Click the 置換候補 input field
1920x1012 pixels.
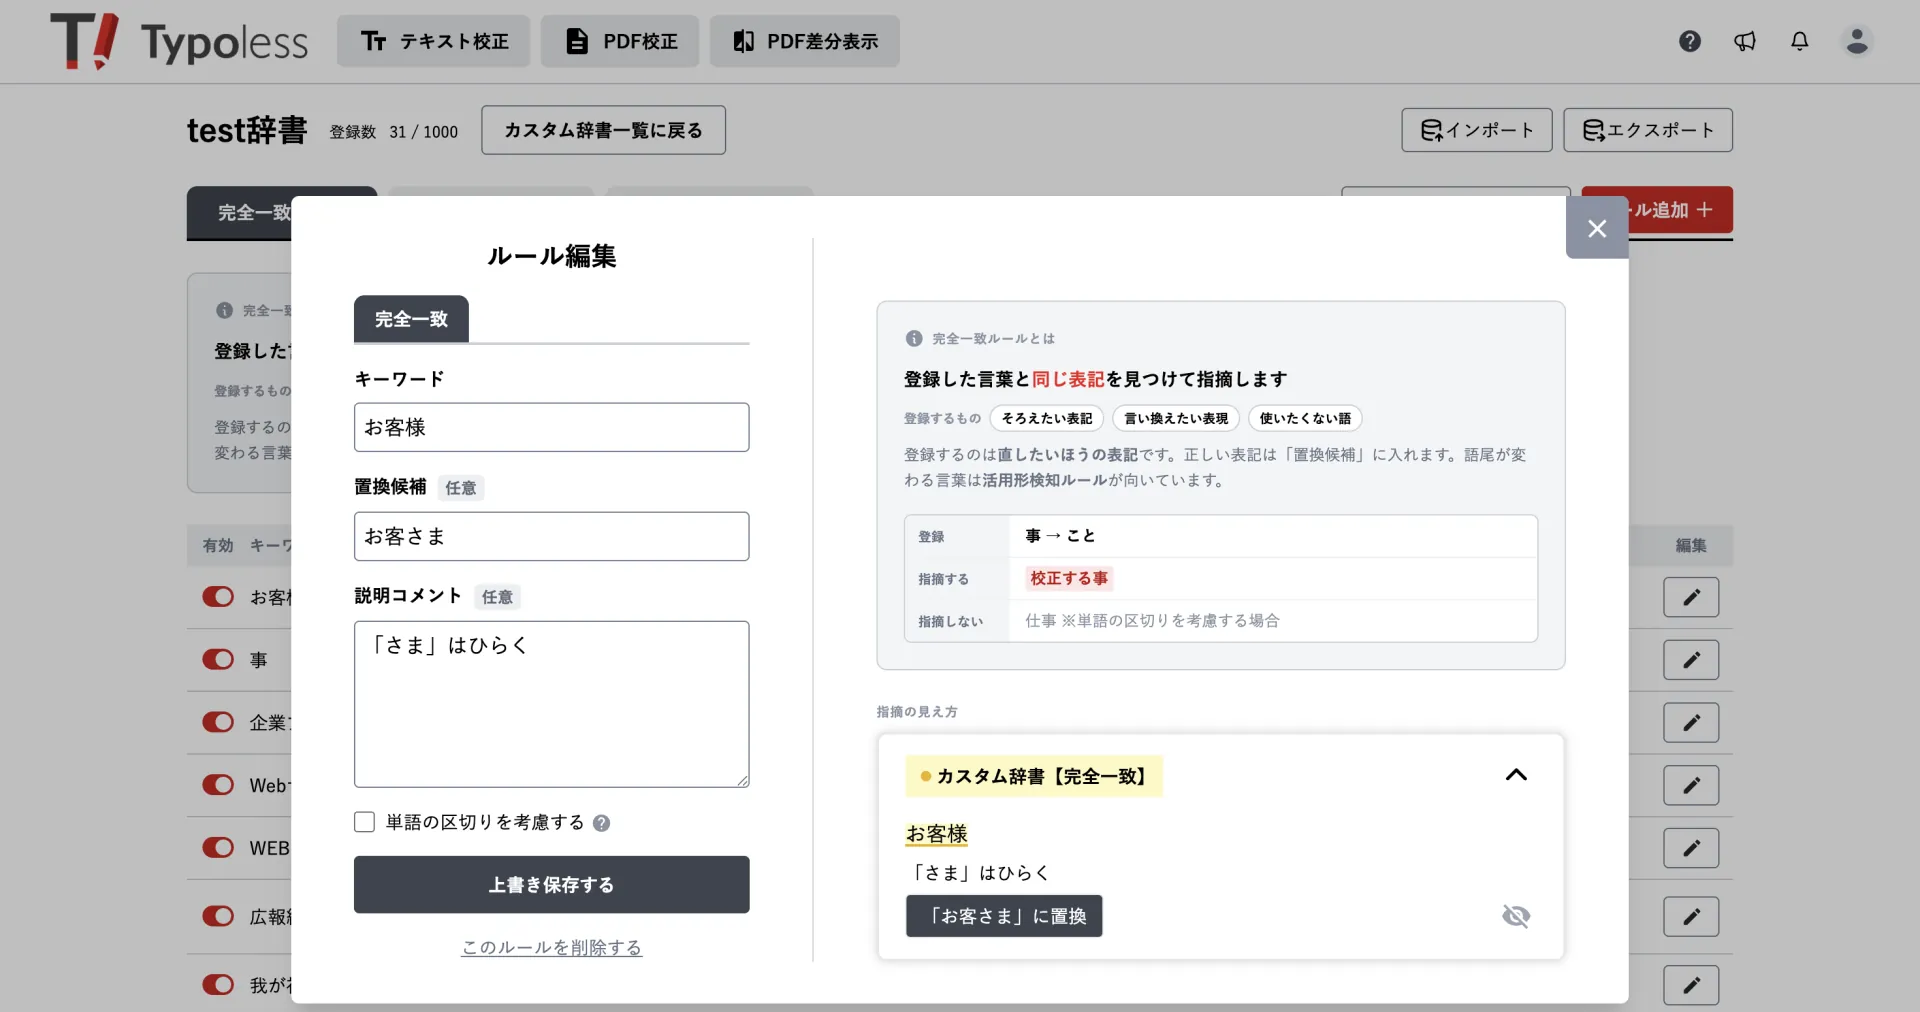tap(552, 536)
